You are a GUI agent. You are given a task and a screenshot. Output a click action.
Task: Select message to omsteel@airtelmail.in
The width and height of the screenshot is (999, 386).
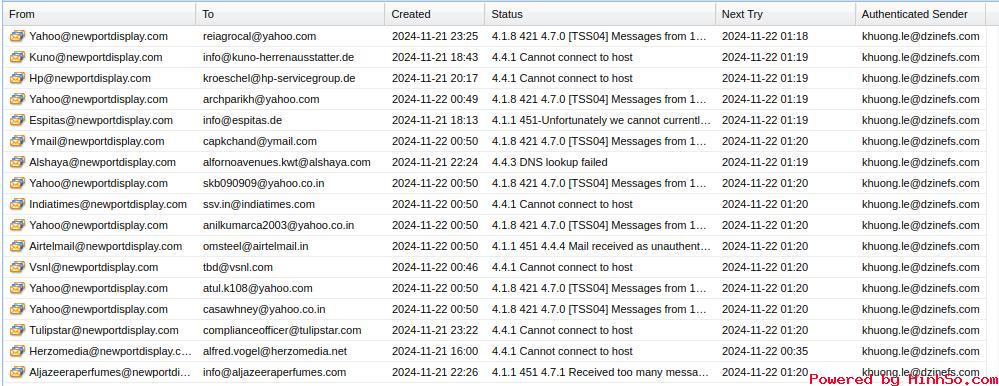(494, 247)
